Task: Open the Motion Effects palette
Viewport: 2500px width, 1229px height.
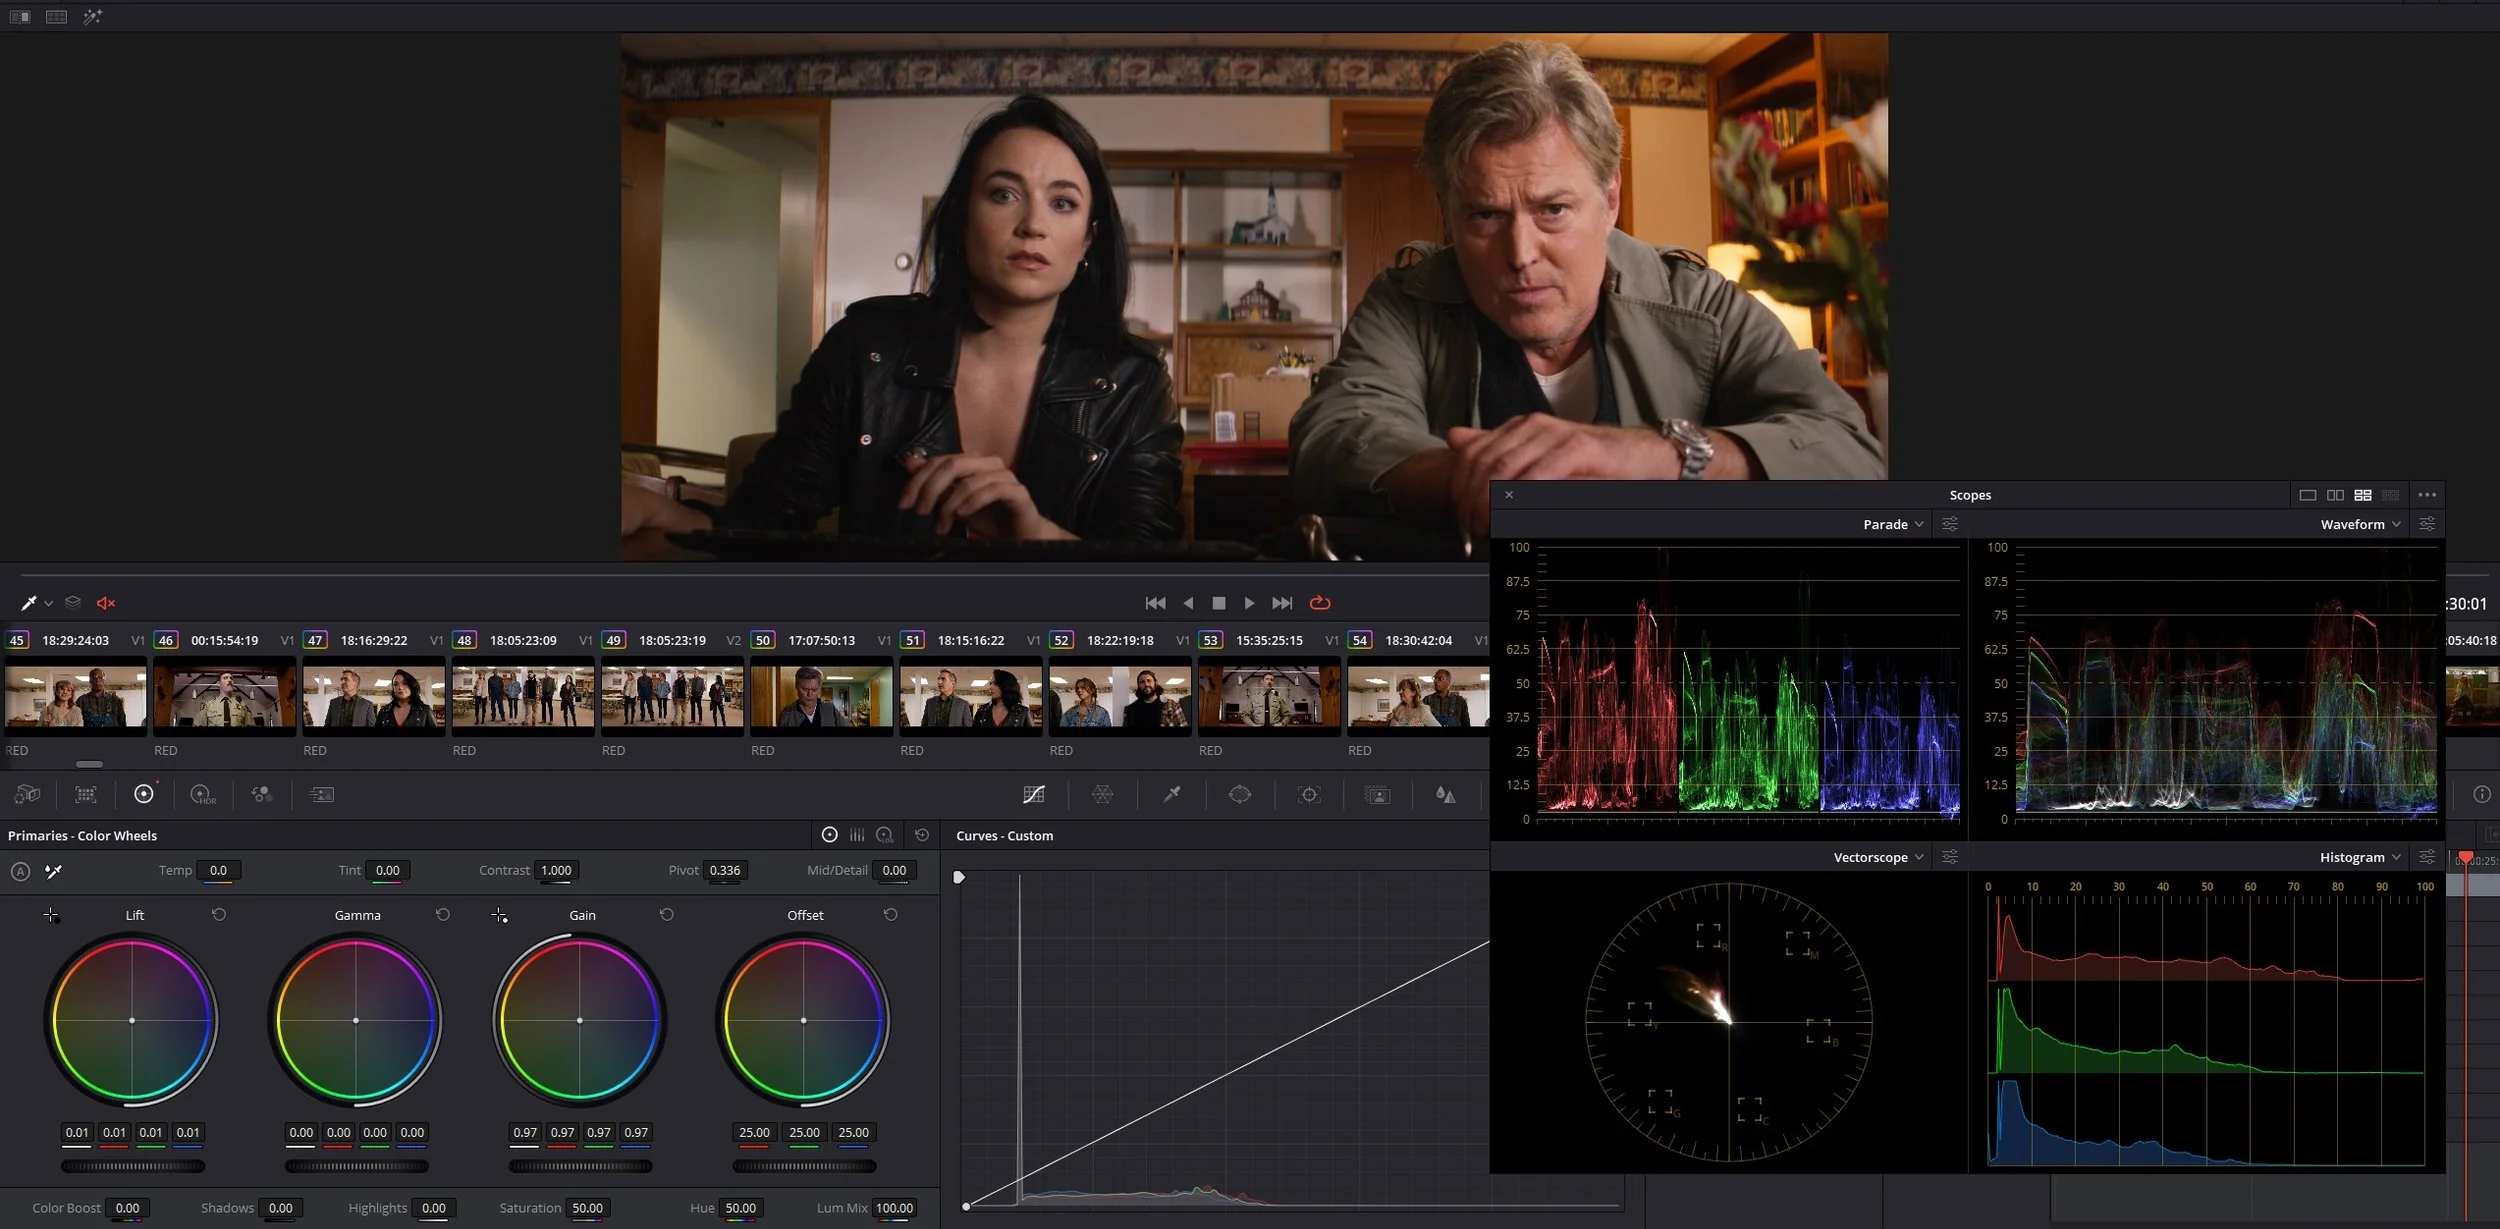Action: [x=321, y=794]
